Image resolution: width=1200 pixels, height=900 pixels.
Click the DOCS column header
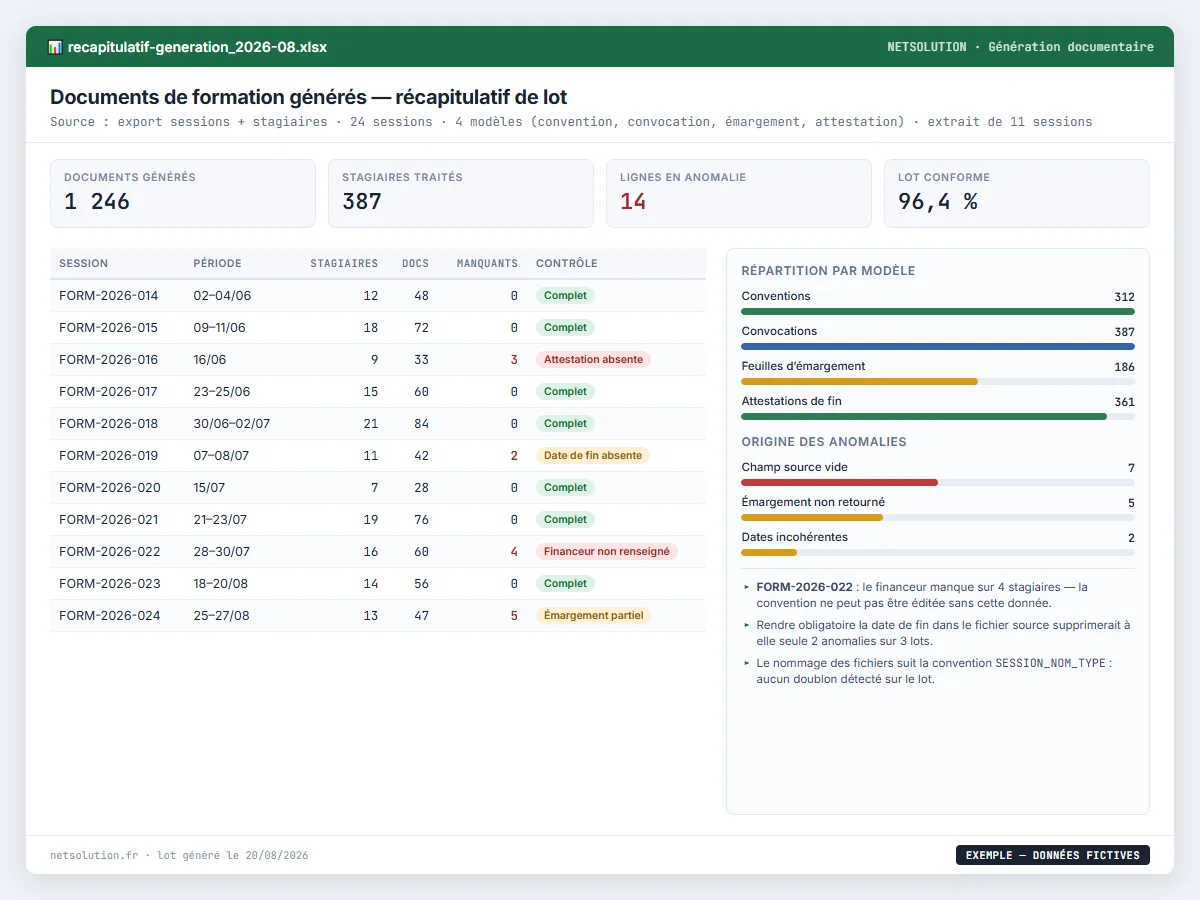[x=415, y=264]
